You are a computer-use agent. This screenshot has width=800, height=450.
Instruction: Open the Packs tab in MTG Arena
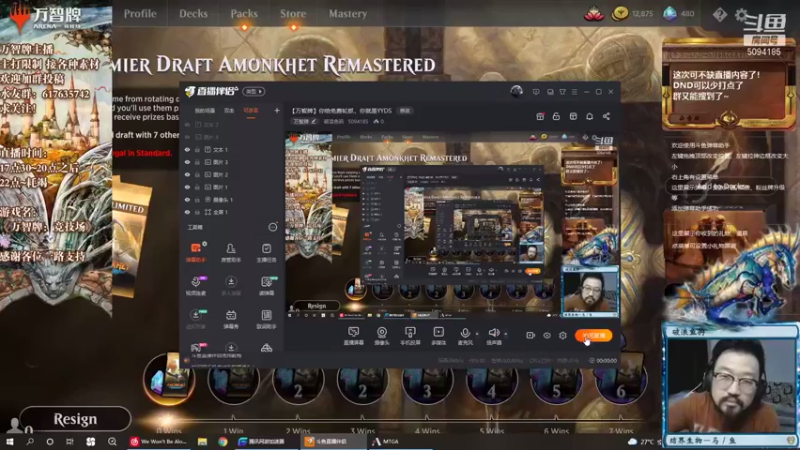244,14
